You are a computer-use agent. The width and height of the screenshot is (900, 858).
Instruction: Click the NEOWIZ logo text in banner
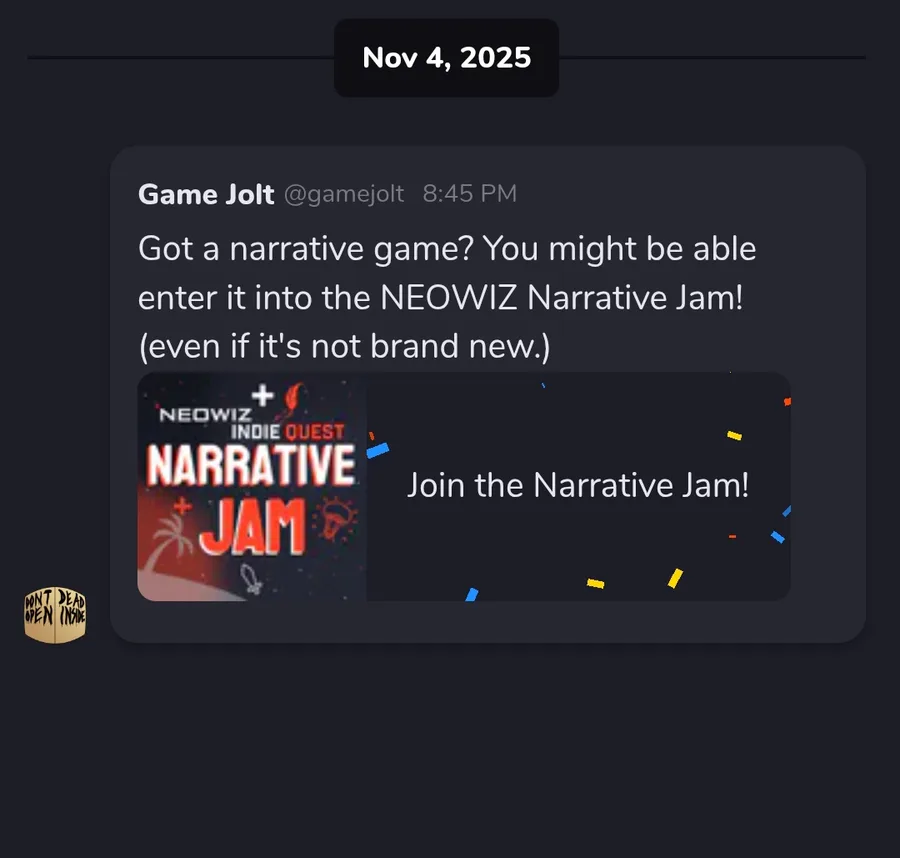click(x=205, y=414)
